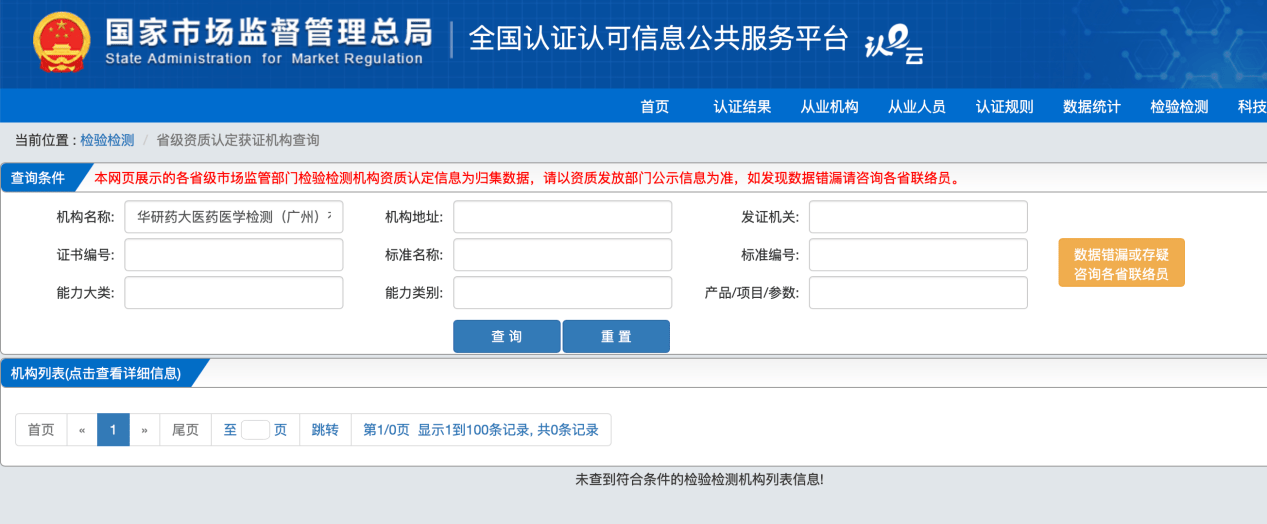This screenshot has height=524, width=1267.
Task: Click the orange 数据错漏或存疑 button
Action: pyautogui.click(x=1121, y=263)
